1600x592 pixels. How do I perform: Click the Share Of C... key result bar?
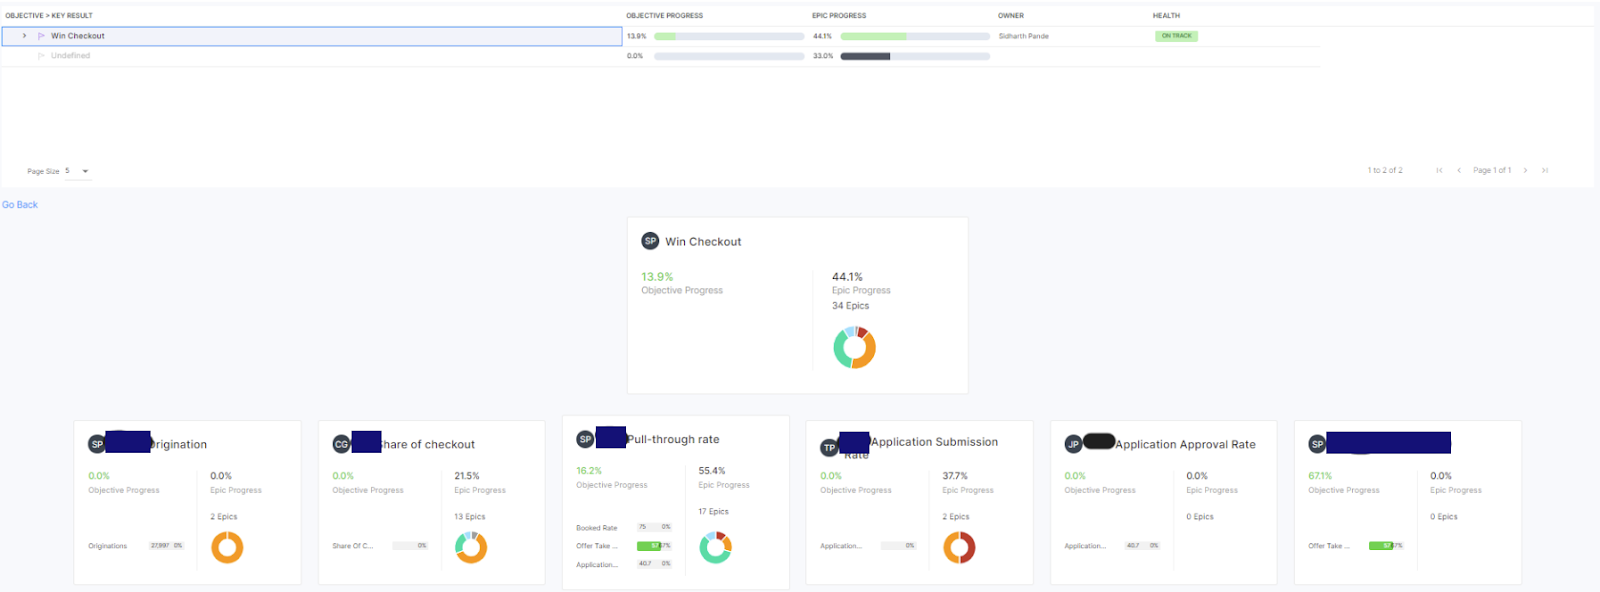pyautogui.click(x=410, y=546)
